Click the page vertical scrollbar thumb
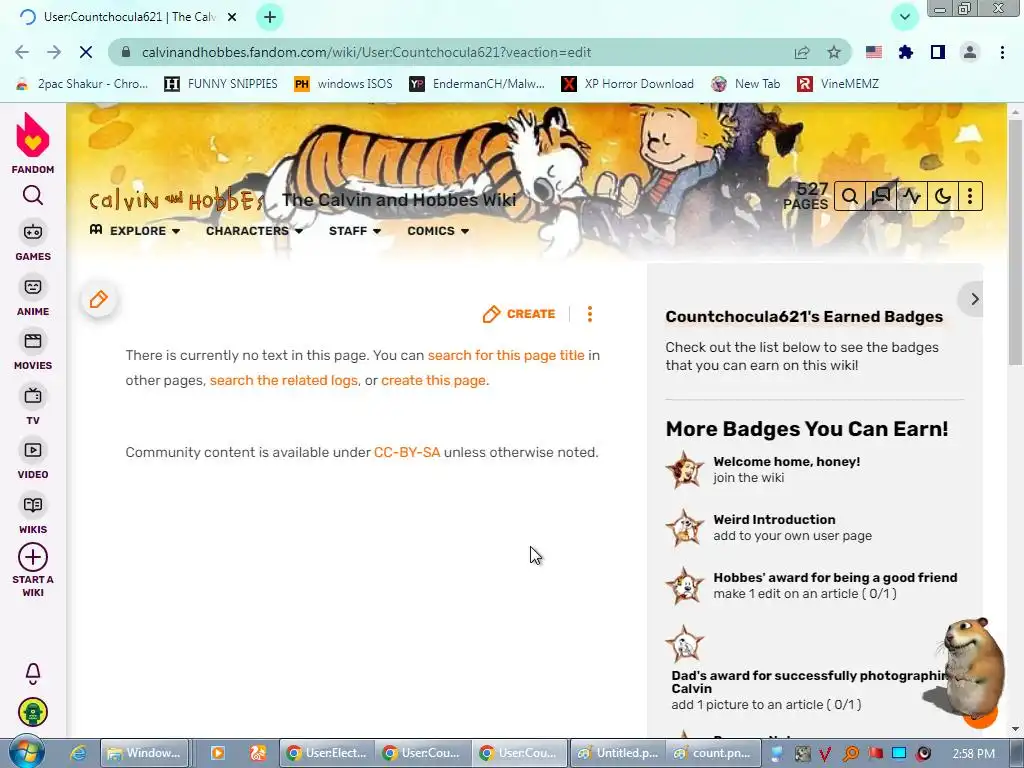1024x768 pixels. click(1016, 242)
